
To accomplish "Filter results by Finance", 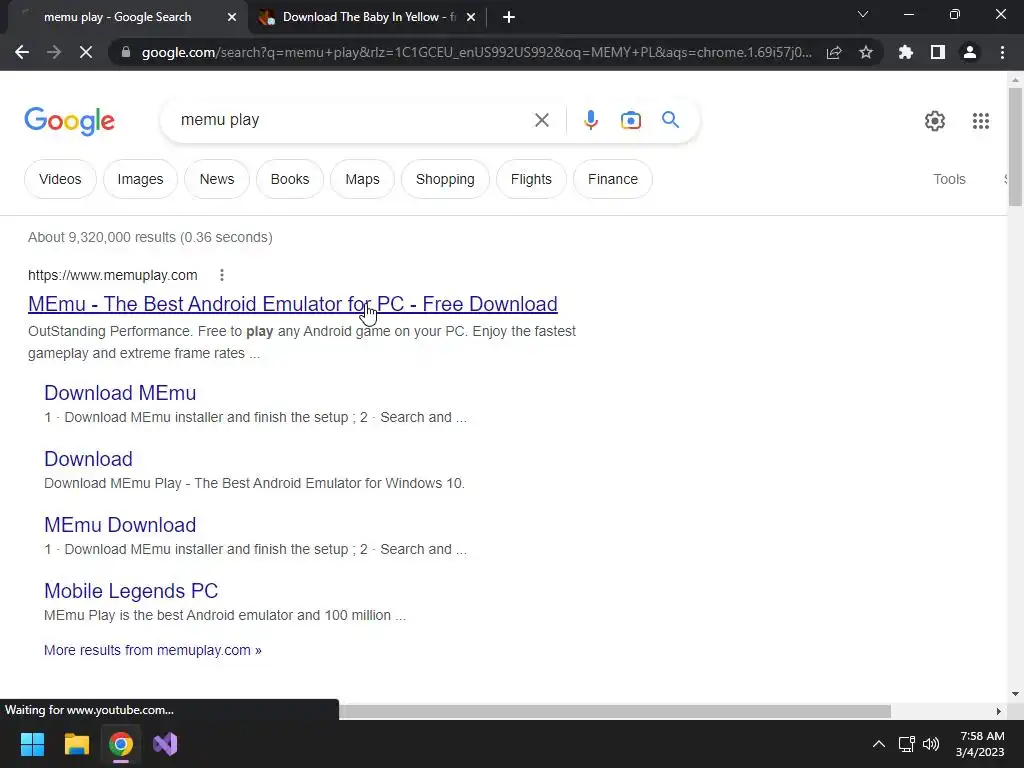I will click(613, 179).
